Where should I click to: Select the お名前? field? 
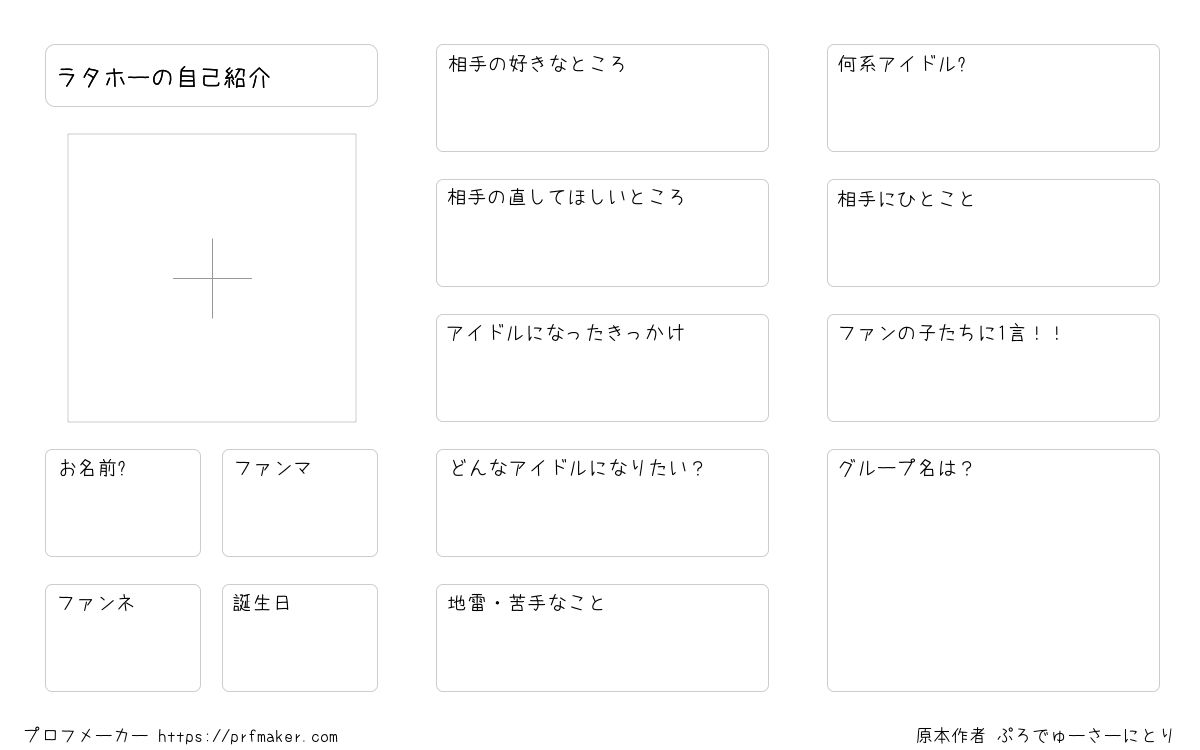pyautogui.click(x=123, y=503)
